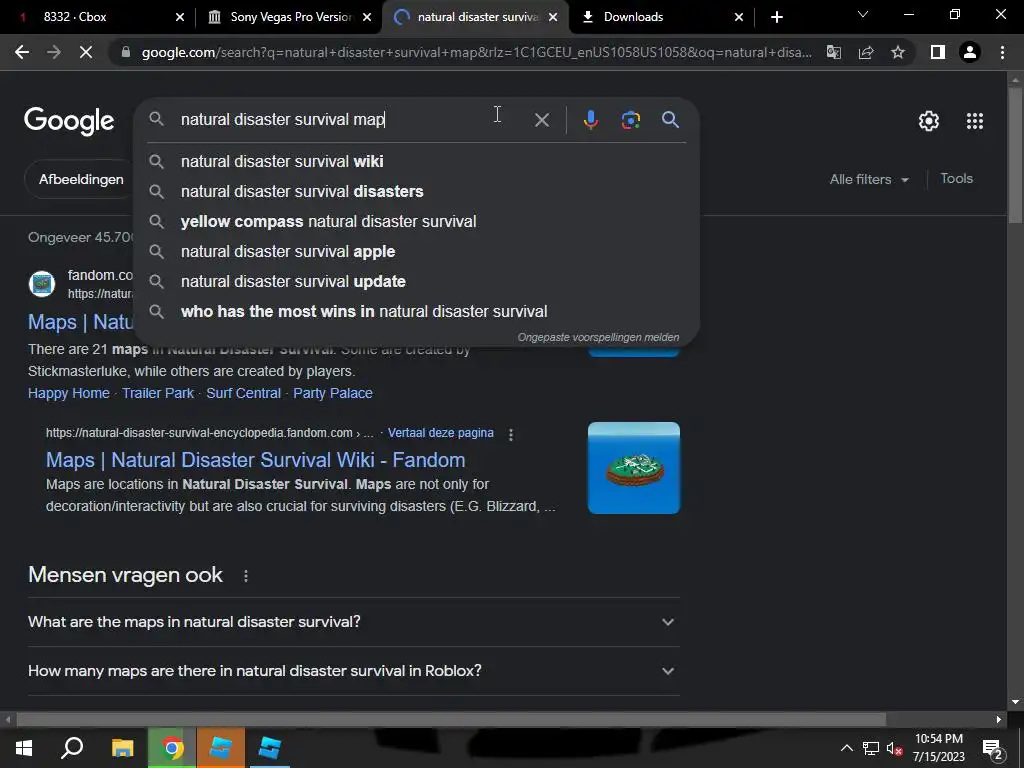This screenshot has width=1024, height=768.
Task: Select the Afbeeldingen filter chip
Action: pos(81,180)
